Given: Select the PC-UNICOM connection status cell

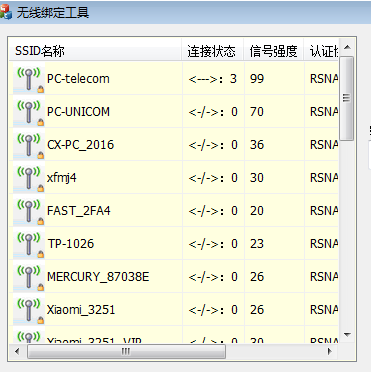Looking at the screenshot, I should click(x=213, y=112).
